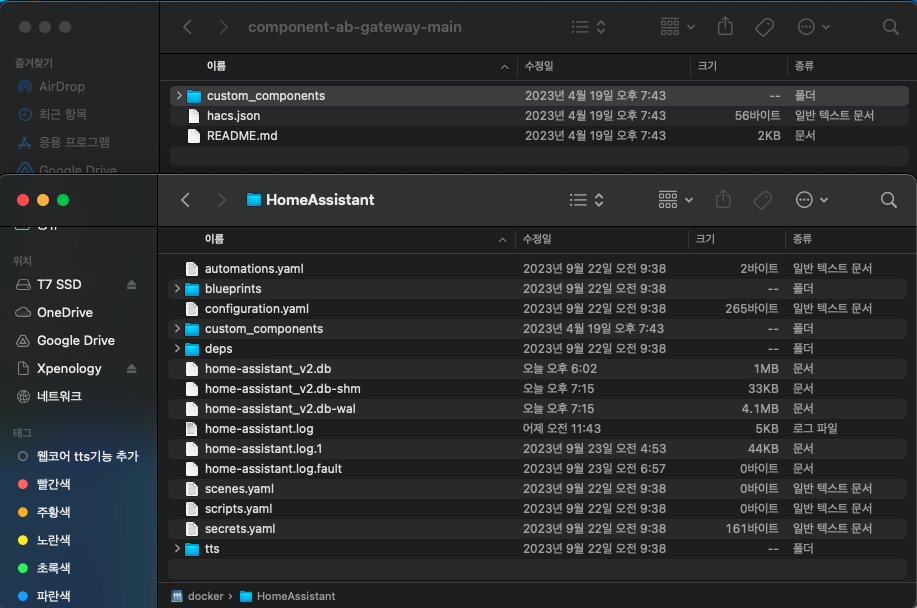Select README.md in component-ab-gateway-main window

tap(539, 136)
